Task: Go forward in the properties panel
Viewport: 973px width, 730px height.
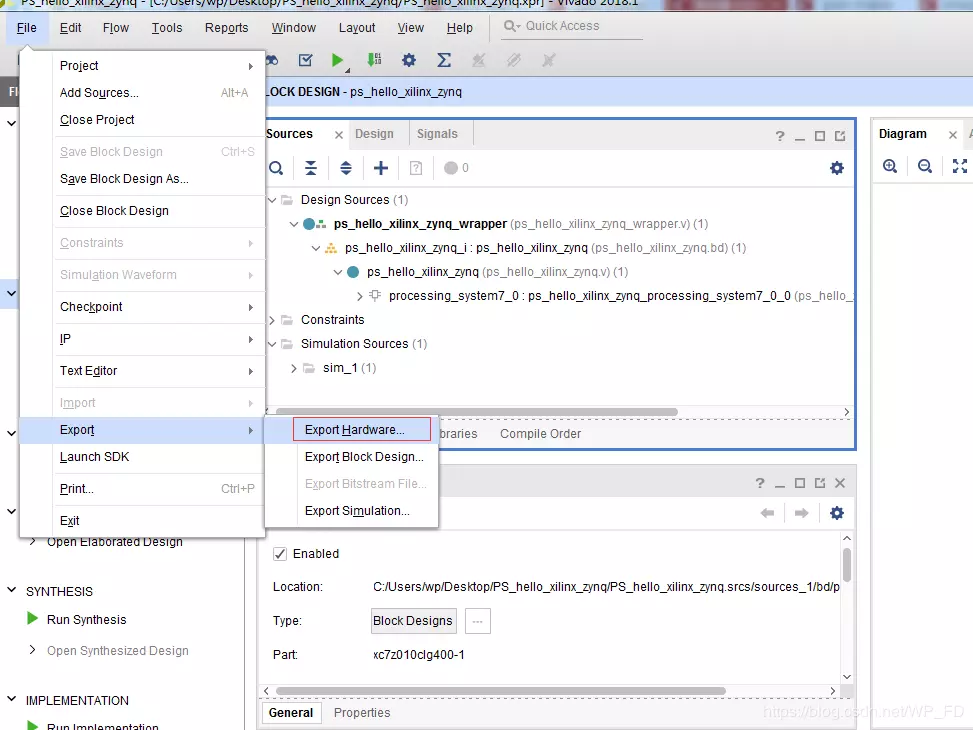Action: point(802,513)
